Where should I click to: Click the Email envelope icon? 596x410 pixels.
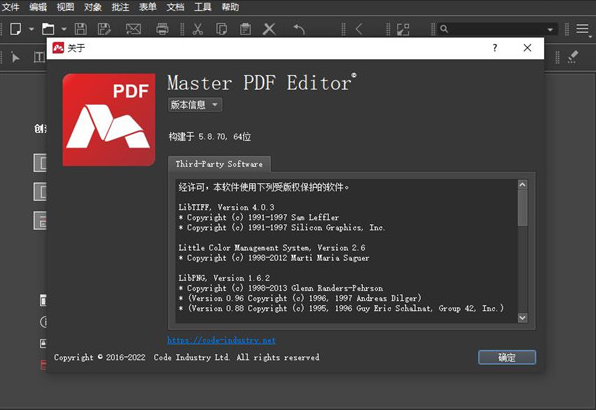tap(133, 29)
